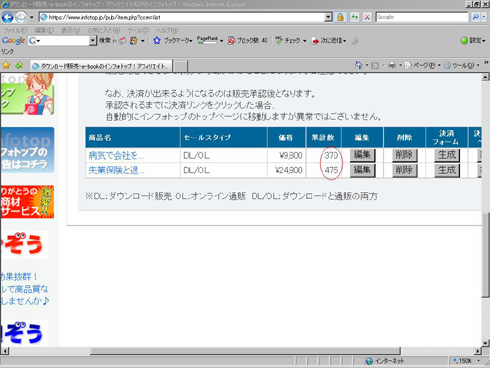
Task: Click 編集 button for 病気で会社を row
Action: [362, 155]
